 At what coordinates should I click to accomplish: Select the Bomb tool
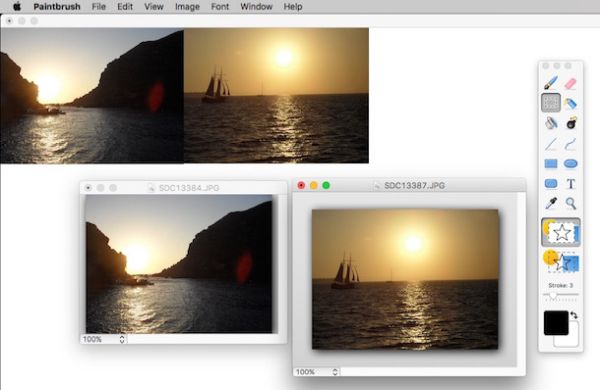571,123
